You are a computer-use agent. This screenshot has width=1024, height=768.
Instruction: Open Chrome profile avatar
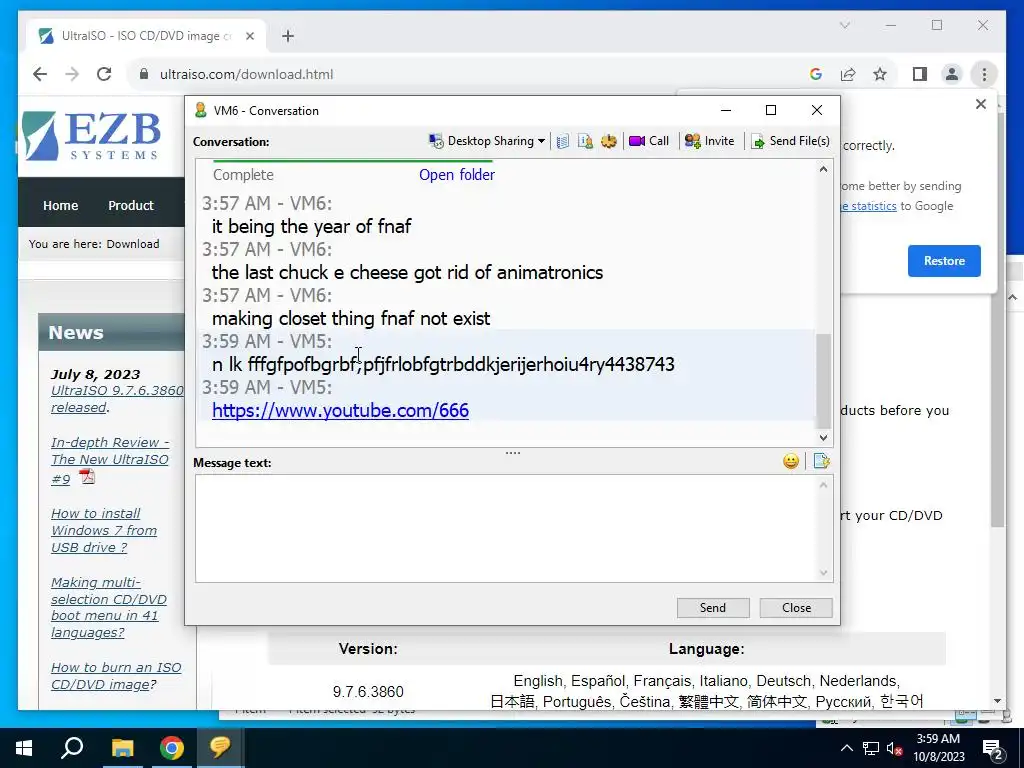pyautogui.click(x=952, y=74)
